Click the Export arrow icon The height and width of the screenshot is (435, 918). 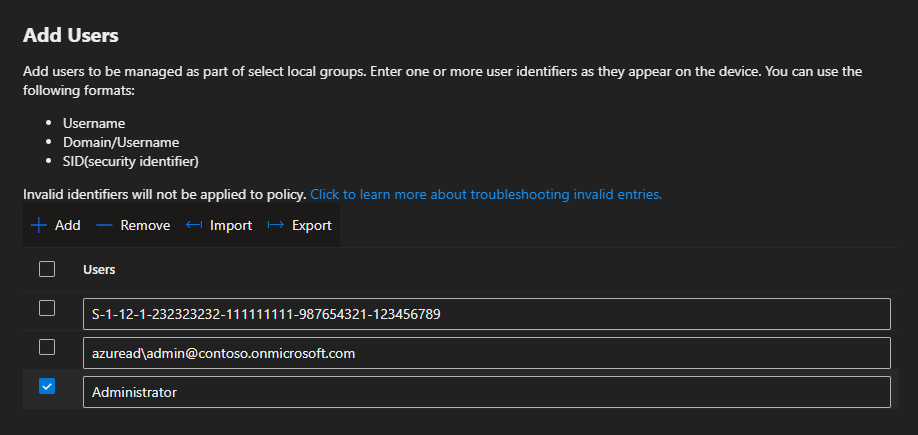tap(276, 225)
